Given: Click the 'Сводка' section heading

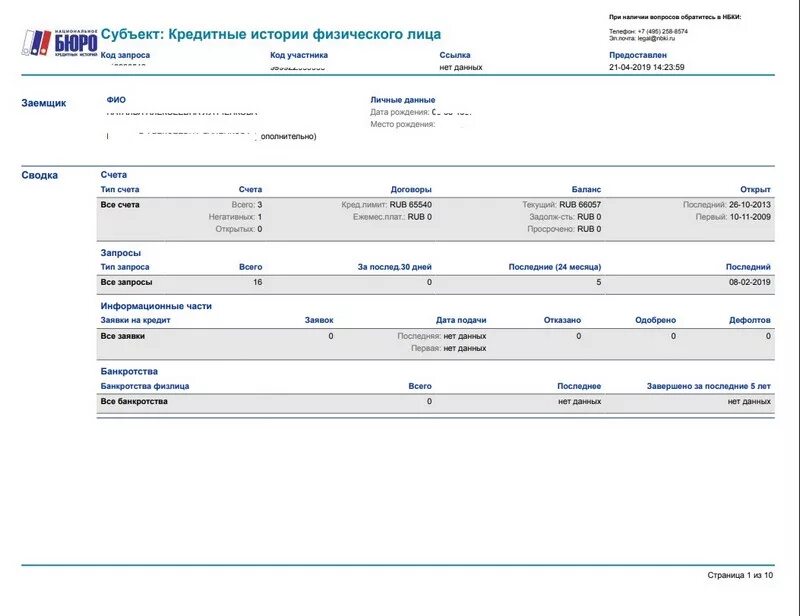Looking at the screenshot, I should (39, 176).
